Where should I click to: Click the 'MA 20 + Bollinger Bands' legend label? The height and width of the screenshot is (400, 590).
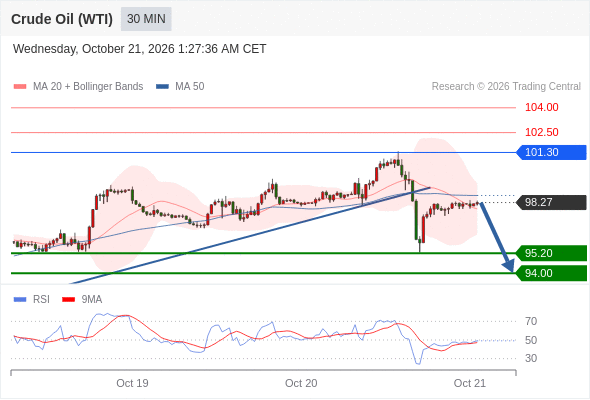[88, 87]
